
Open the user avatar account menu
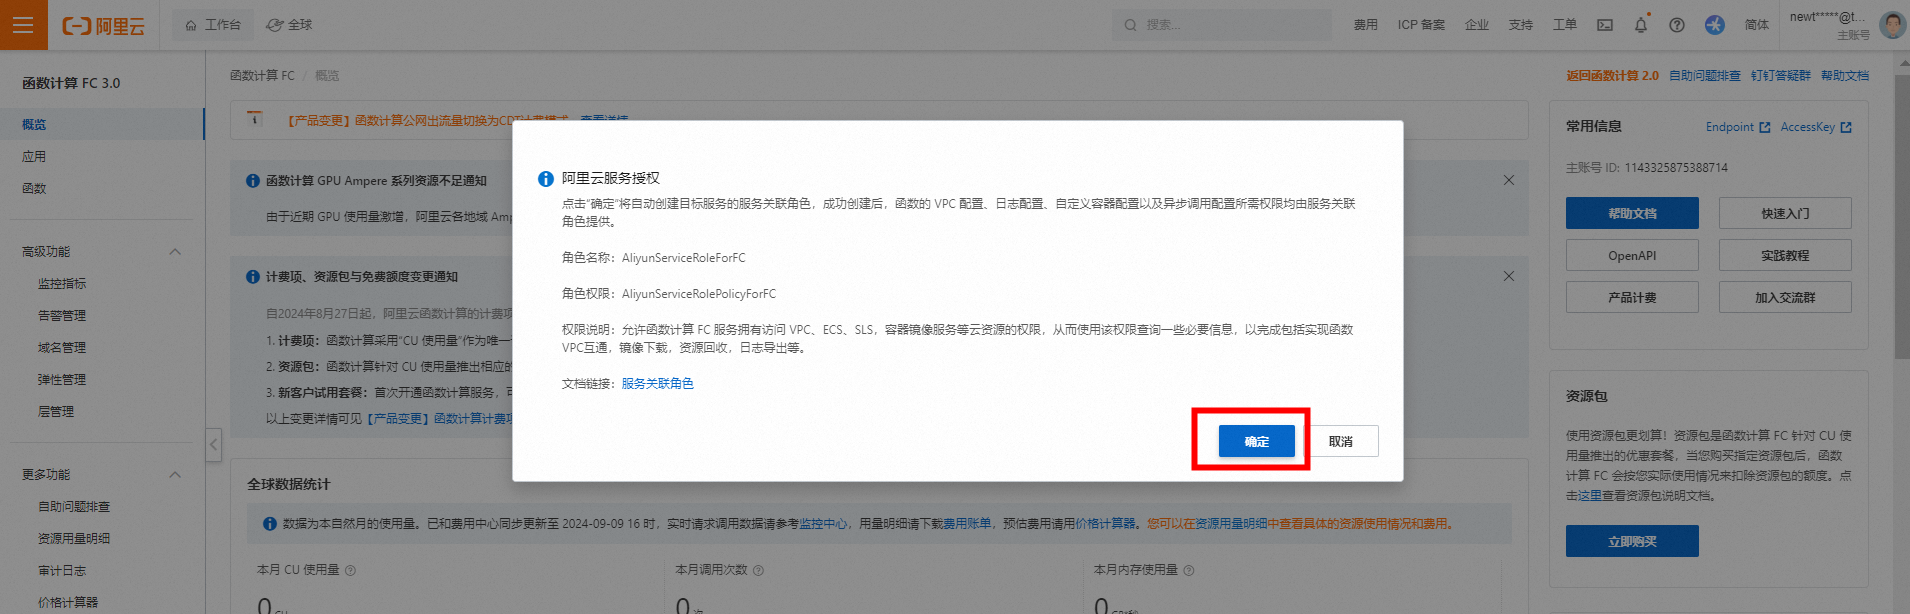(x=1892, y=25)
